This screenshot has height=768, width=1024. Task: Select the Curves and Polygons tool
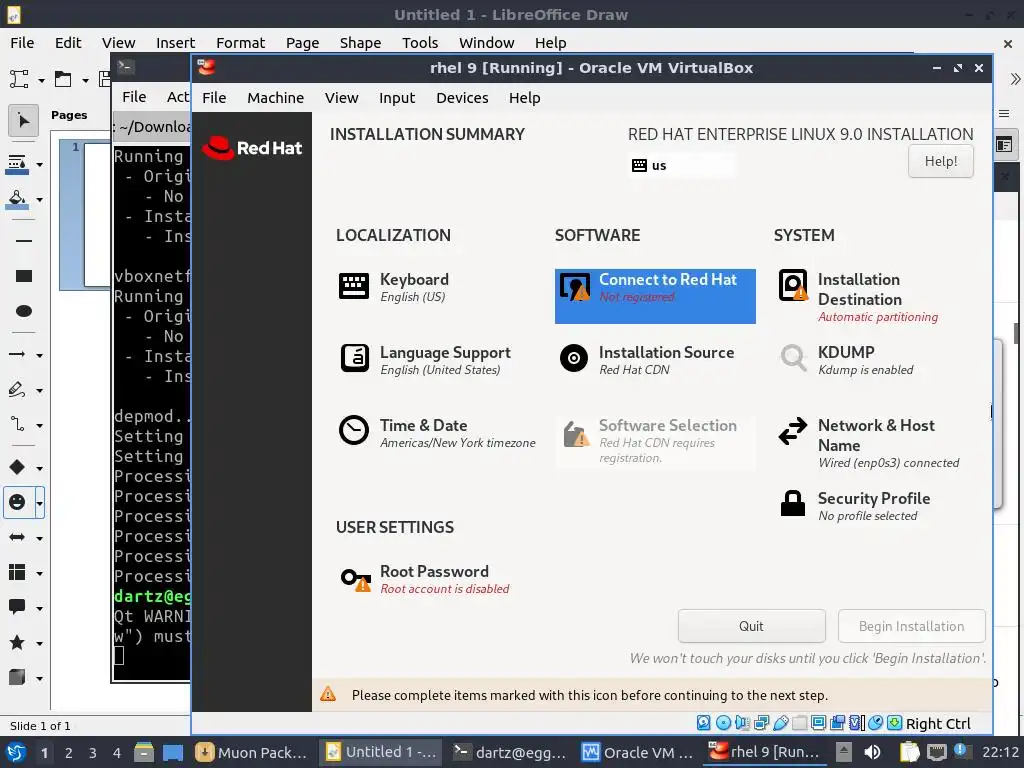(x=17, y=390)
